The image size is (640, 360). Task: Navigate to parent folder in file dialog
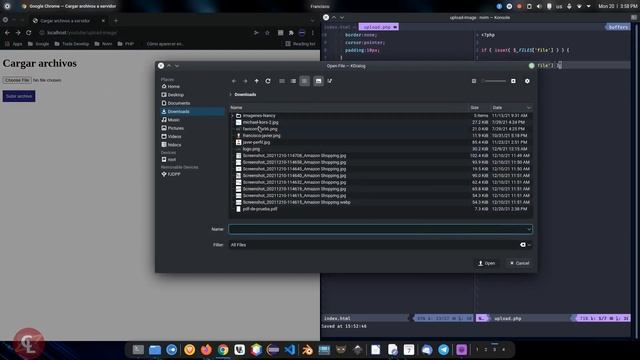(256, 81)
